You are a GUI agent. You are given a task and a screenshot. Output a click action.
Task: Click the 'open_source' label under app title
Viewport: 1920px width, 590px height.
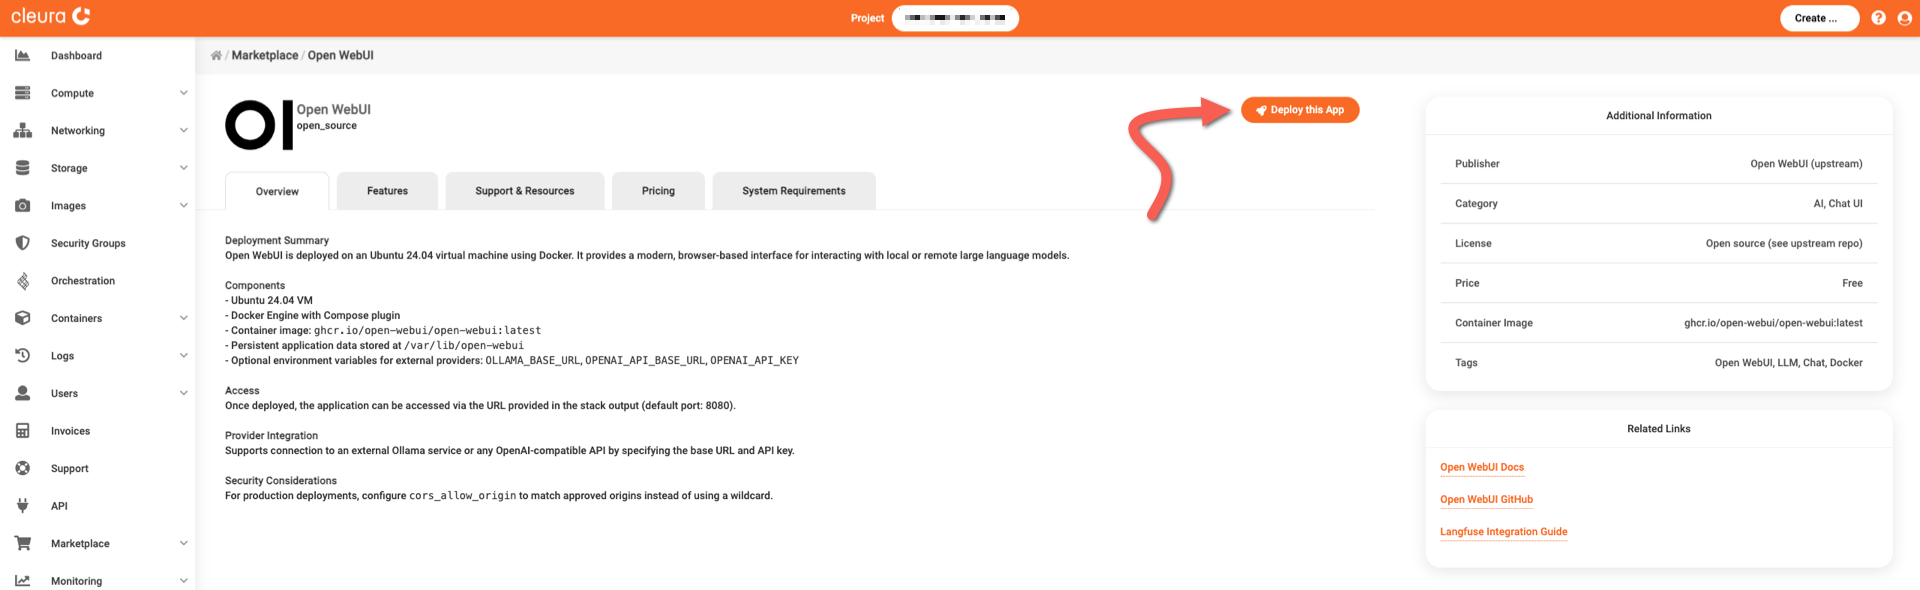(326, 126)
